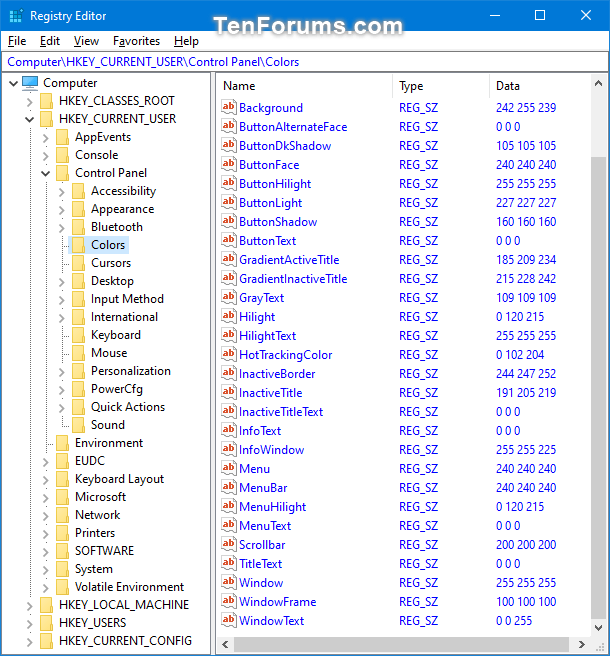Select the GradientActiveTitle value name
The image size is (610, 656).
(289, 260)
